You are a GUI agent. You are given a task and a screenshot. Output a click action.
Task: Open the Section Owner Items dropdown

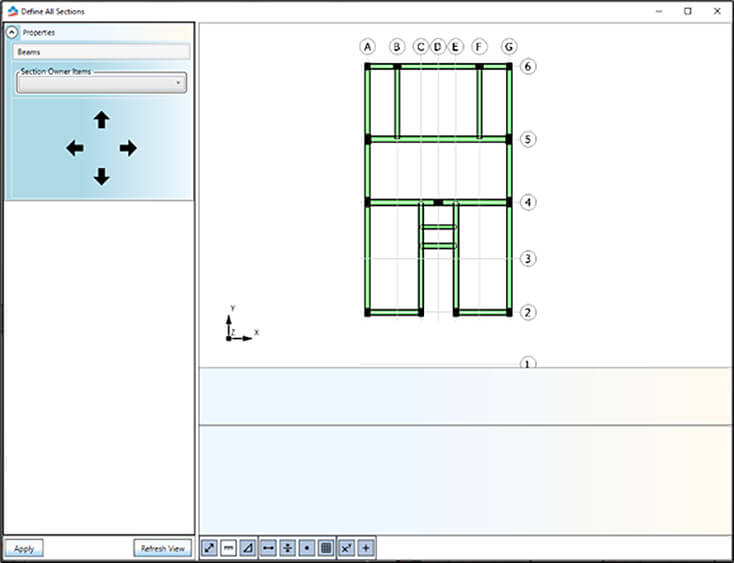tap(101, 84)
